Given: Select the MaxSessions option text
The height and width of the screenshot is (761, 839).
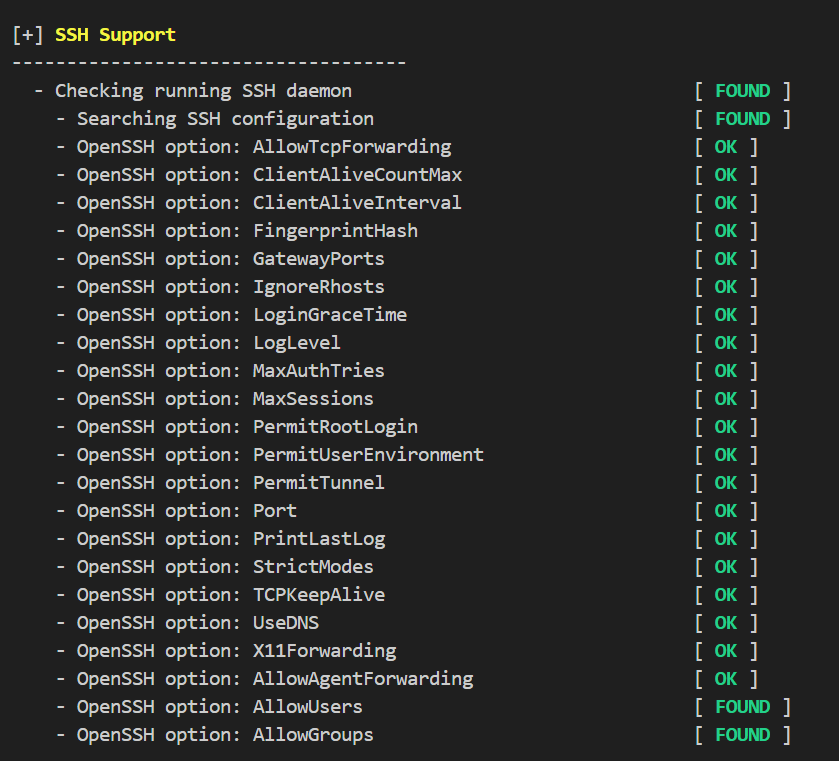Looking at the screenshot, I should (x=313, y=399).
